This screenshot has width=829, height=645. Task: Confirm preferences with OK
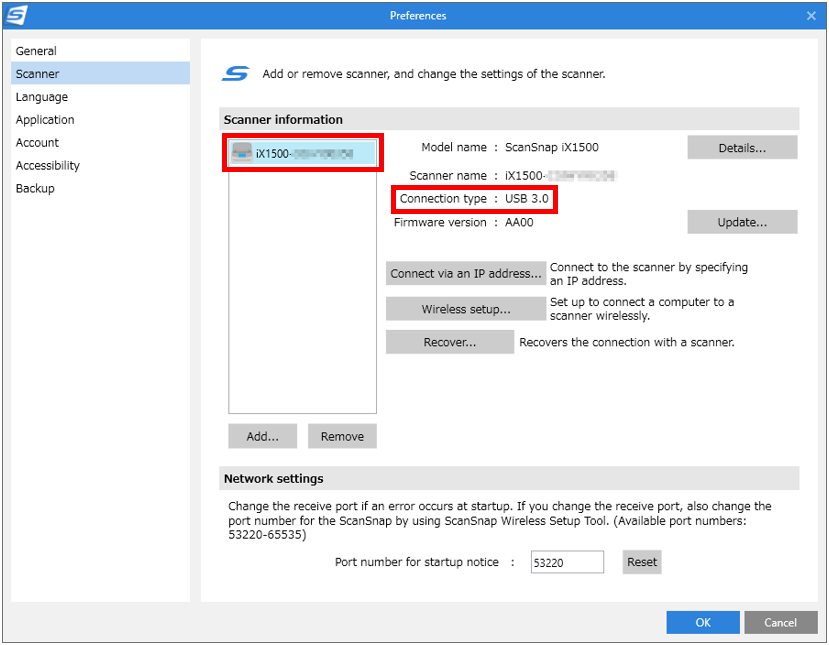click(x=703, y=622)
